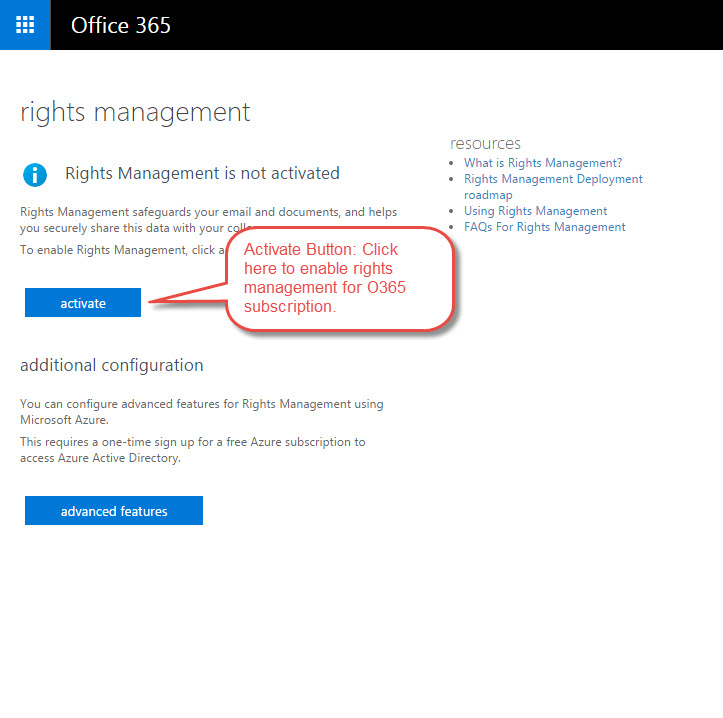Open the Office 365 app launcher grid
This screenshot has height=718, width=723.
[25, 25]
